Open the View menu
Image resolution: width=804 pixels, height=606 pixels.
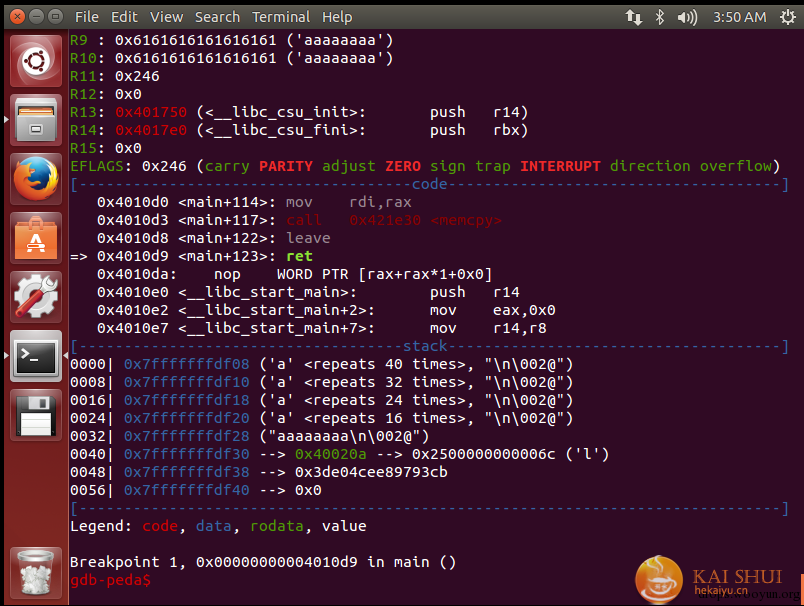point(166,17)
